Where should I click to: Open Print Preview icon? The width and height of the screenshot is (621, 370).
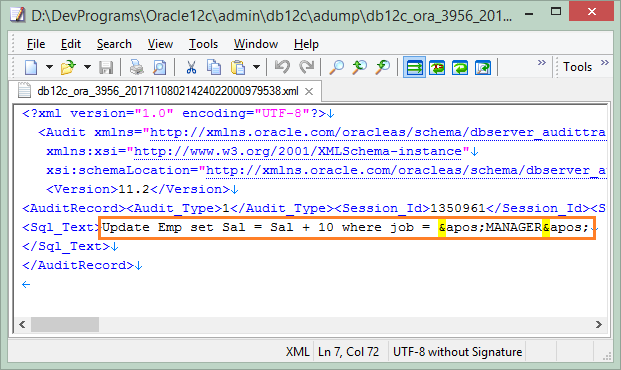159,67
